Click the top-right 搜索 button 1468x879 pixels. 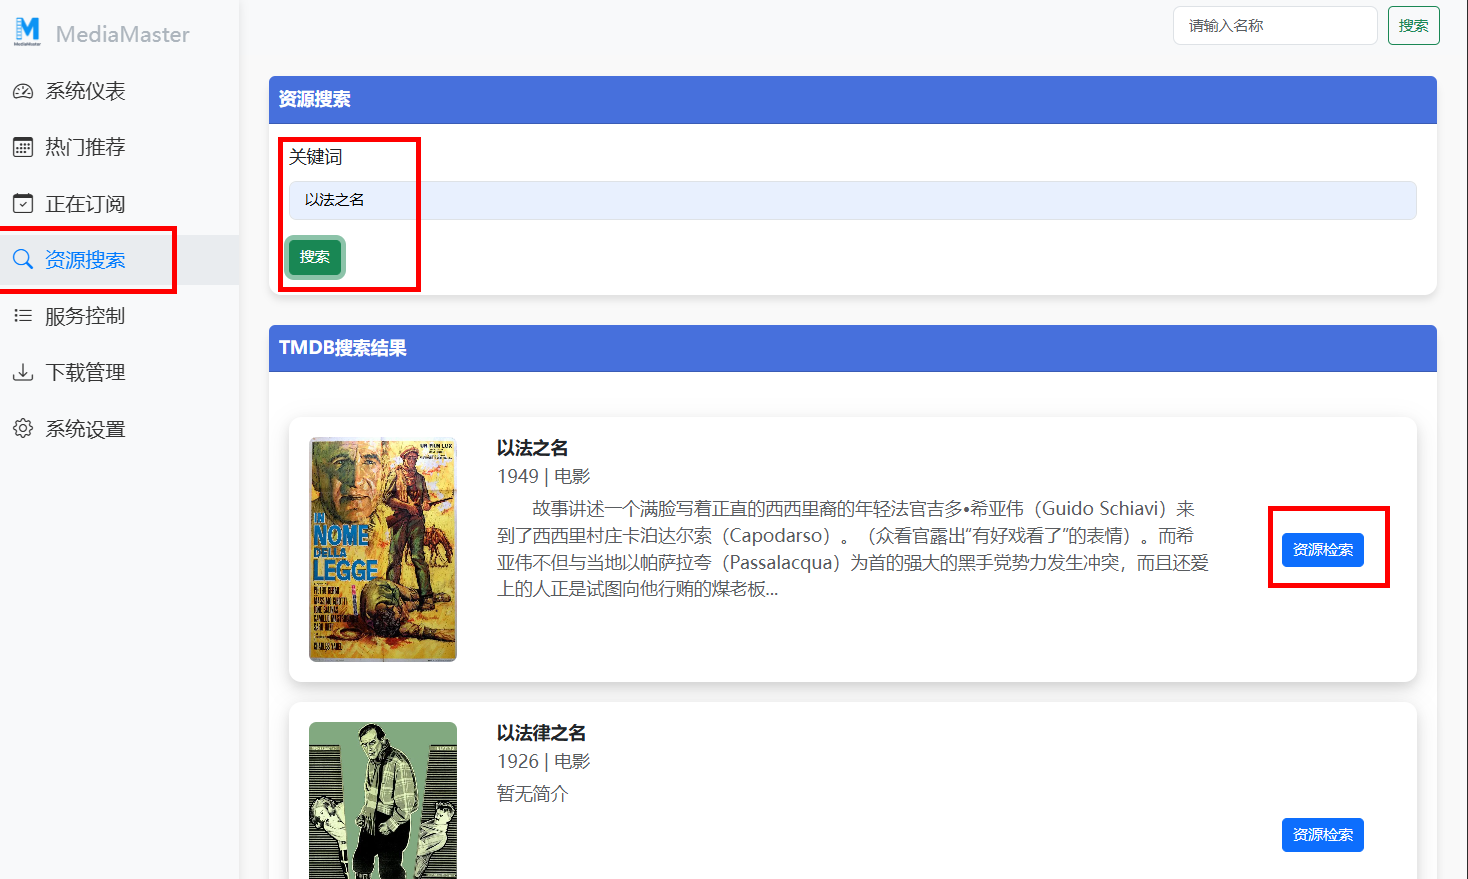[x=1413, y=26]
